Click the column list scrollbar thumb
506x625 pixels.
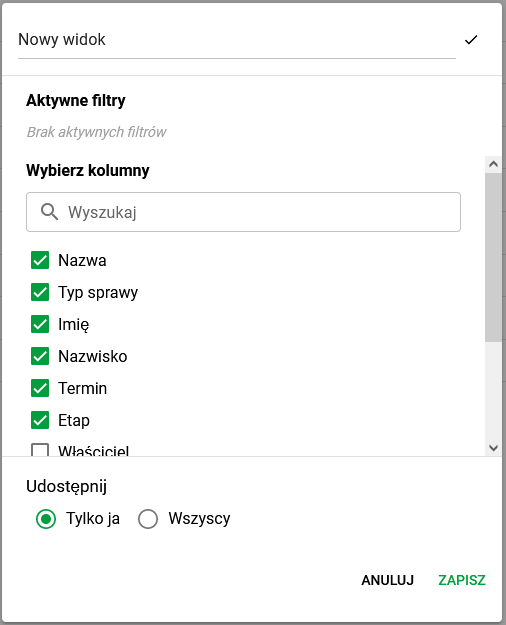tap(494, 257)
